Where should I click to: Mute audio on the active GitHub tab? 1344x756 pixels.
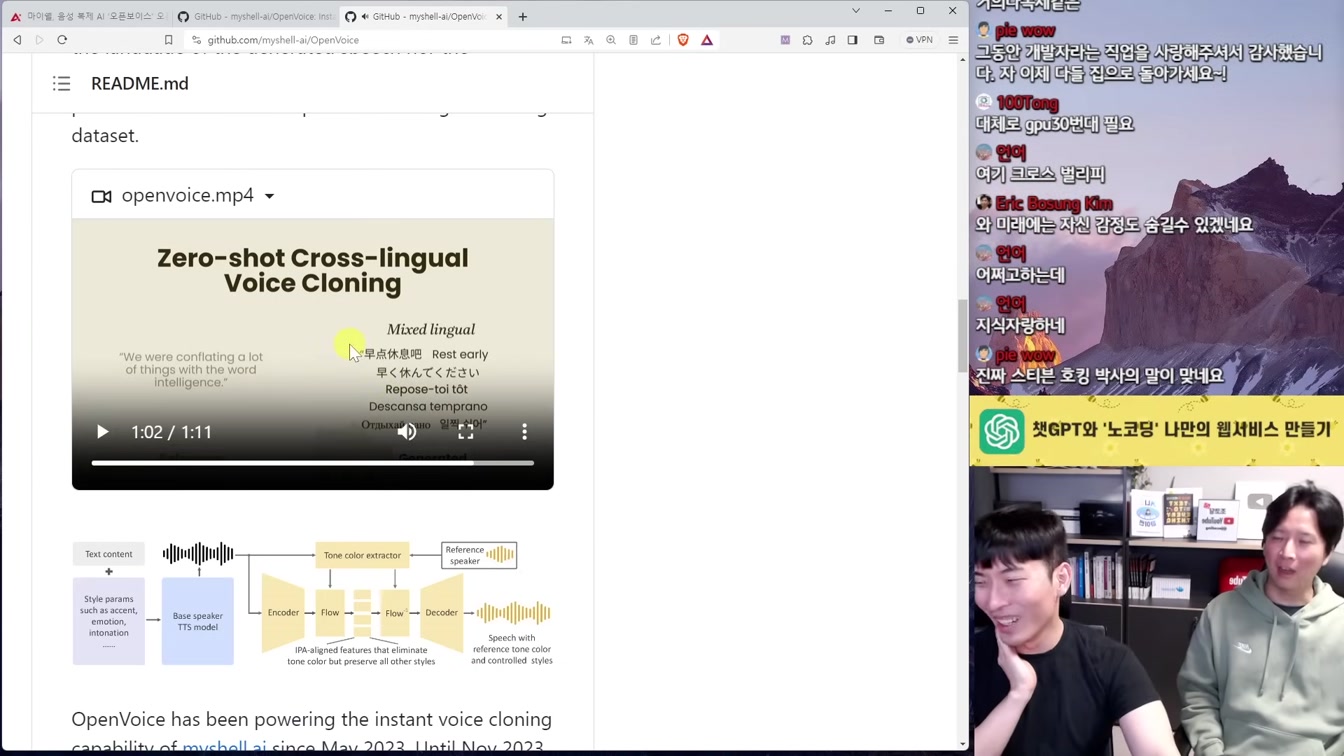(365, 16)
